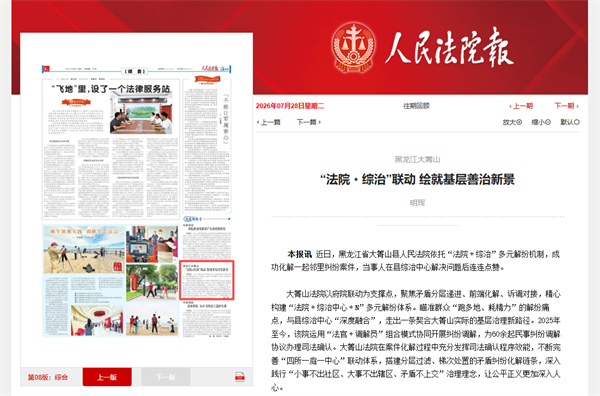Click the beach photography photo in the page preview
Image resolution: width=600 pixels, height=396 pixels.
[x=84, y=249]
